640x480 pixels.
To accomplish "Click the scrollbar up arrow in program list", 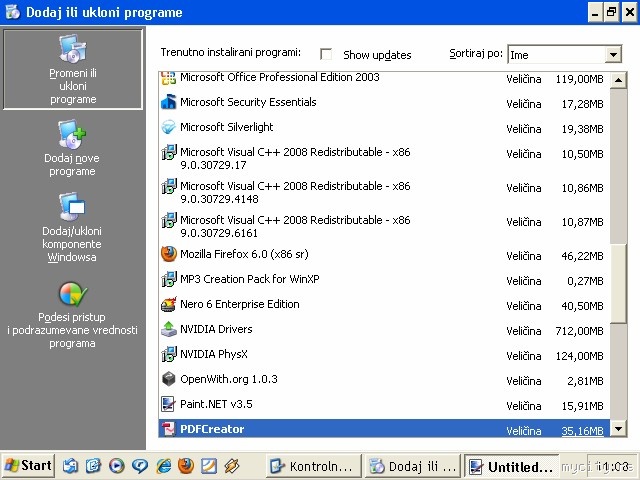I will [618, 80].
